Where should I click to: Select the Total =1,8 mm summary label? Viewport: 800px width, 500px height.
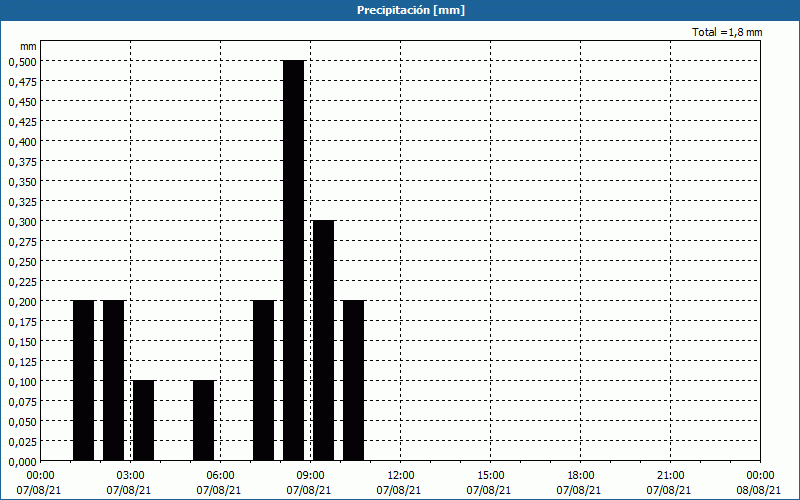click(x=727, y=32)
